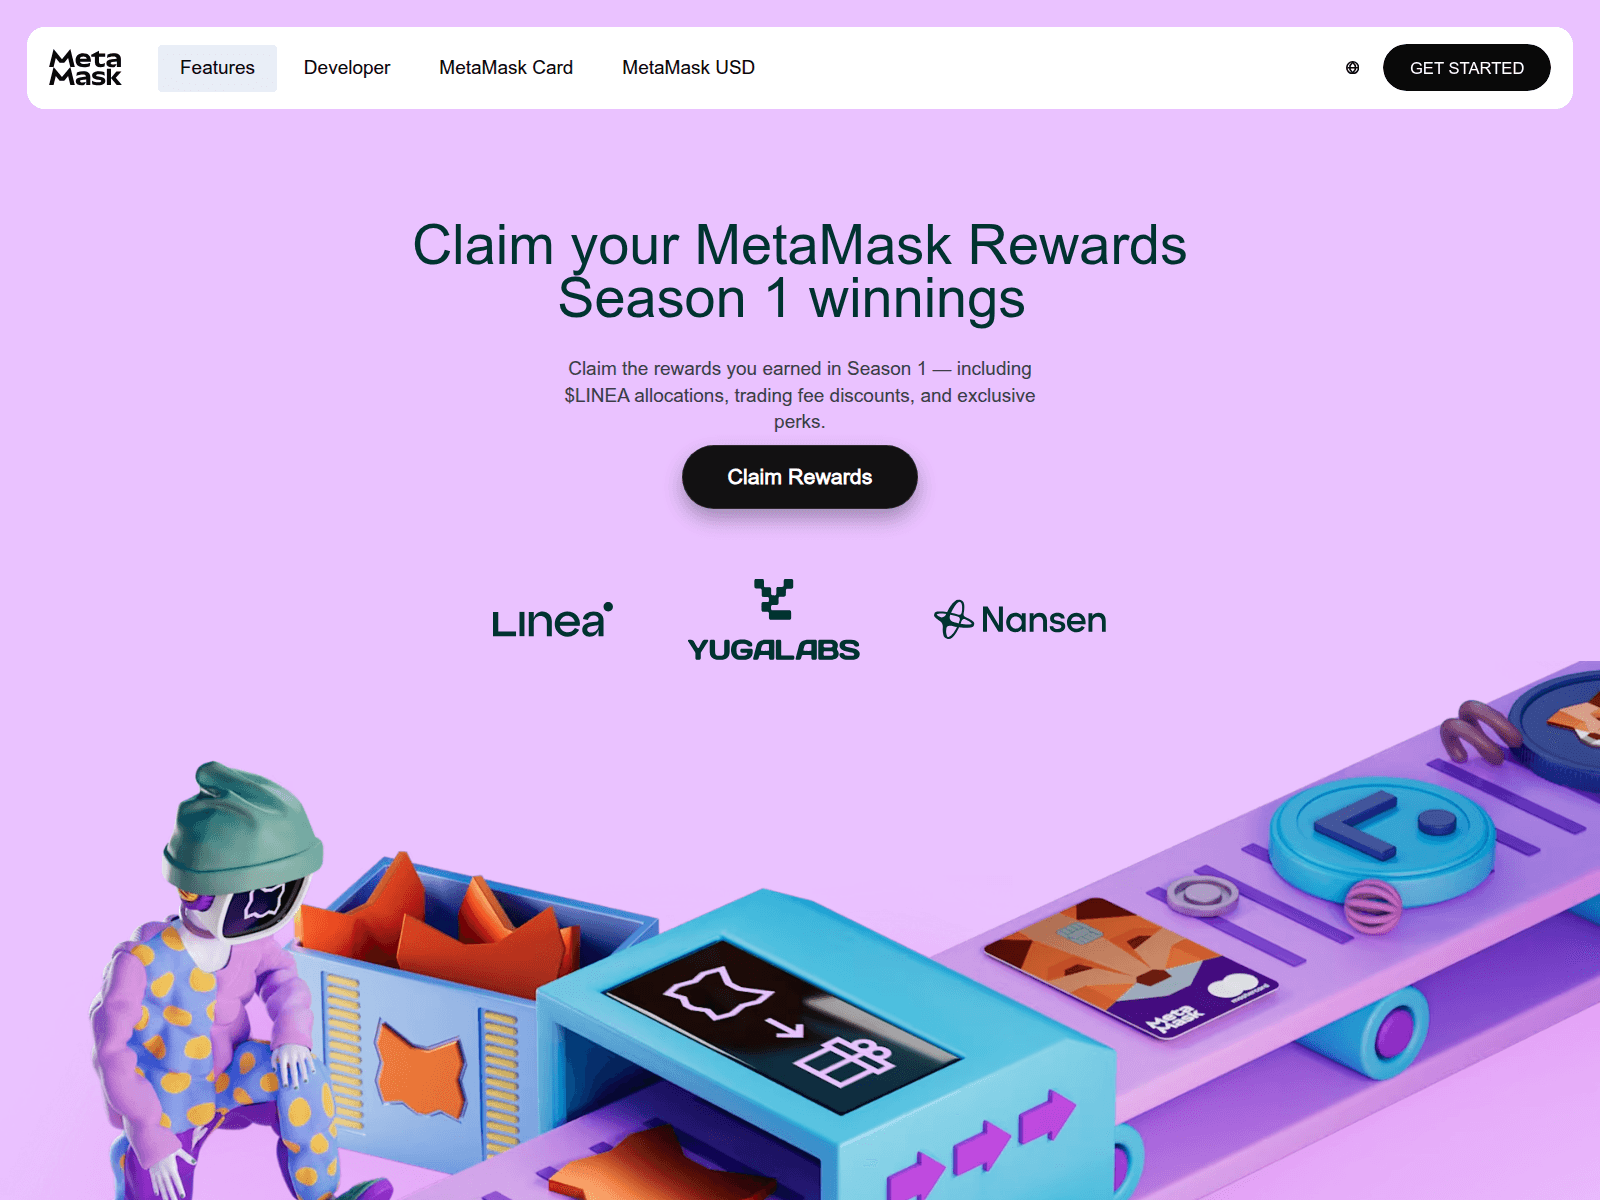This screenshot has height=1200, width=1600.
Task: Click the pink striped ball on the conveyor
Action: 1373,906
